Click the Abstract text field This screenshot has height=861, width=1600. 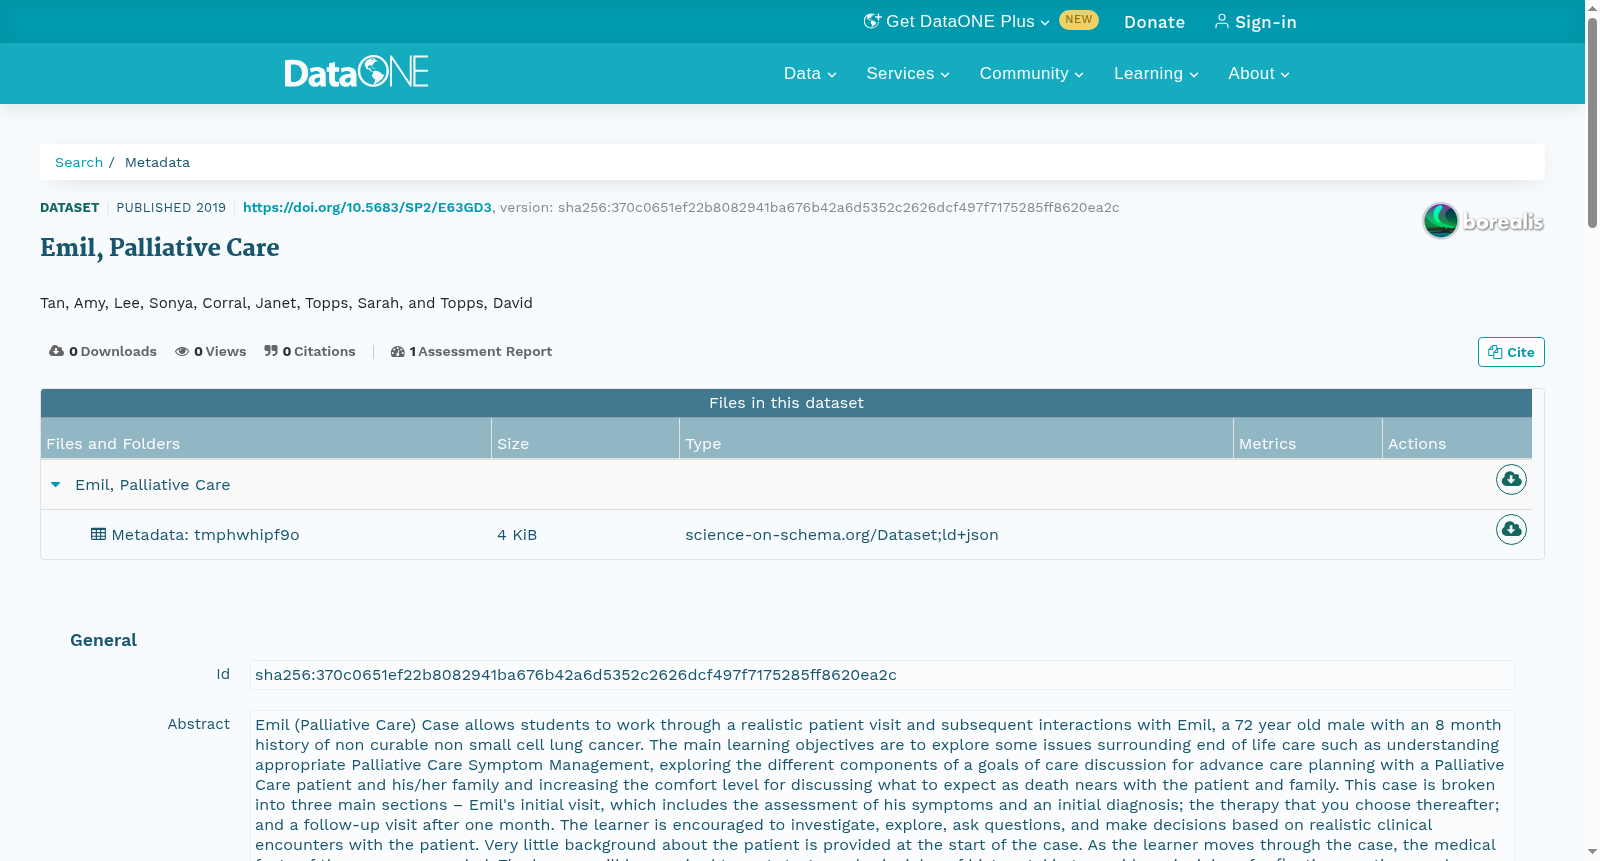(x=882, y=785)
